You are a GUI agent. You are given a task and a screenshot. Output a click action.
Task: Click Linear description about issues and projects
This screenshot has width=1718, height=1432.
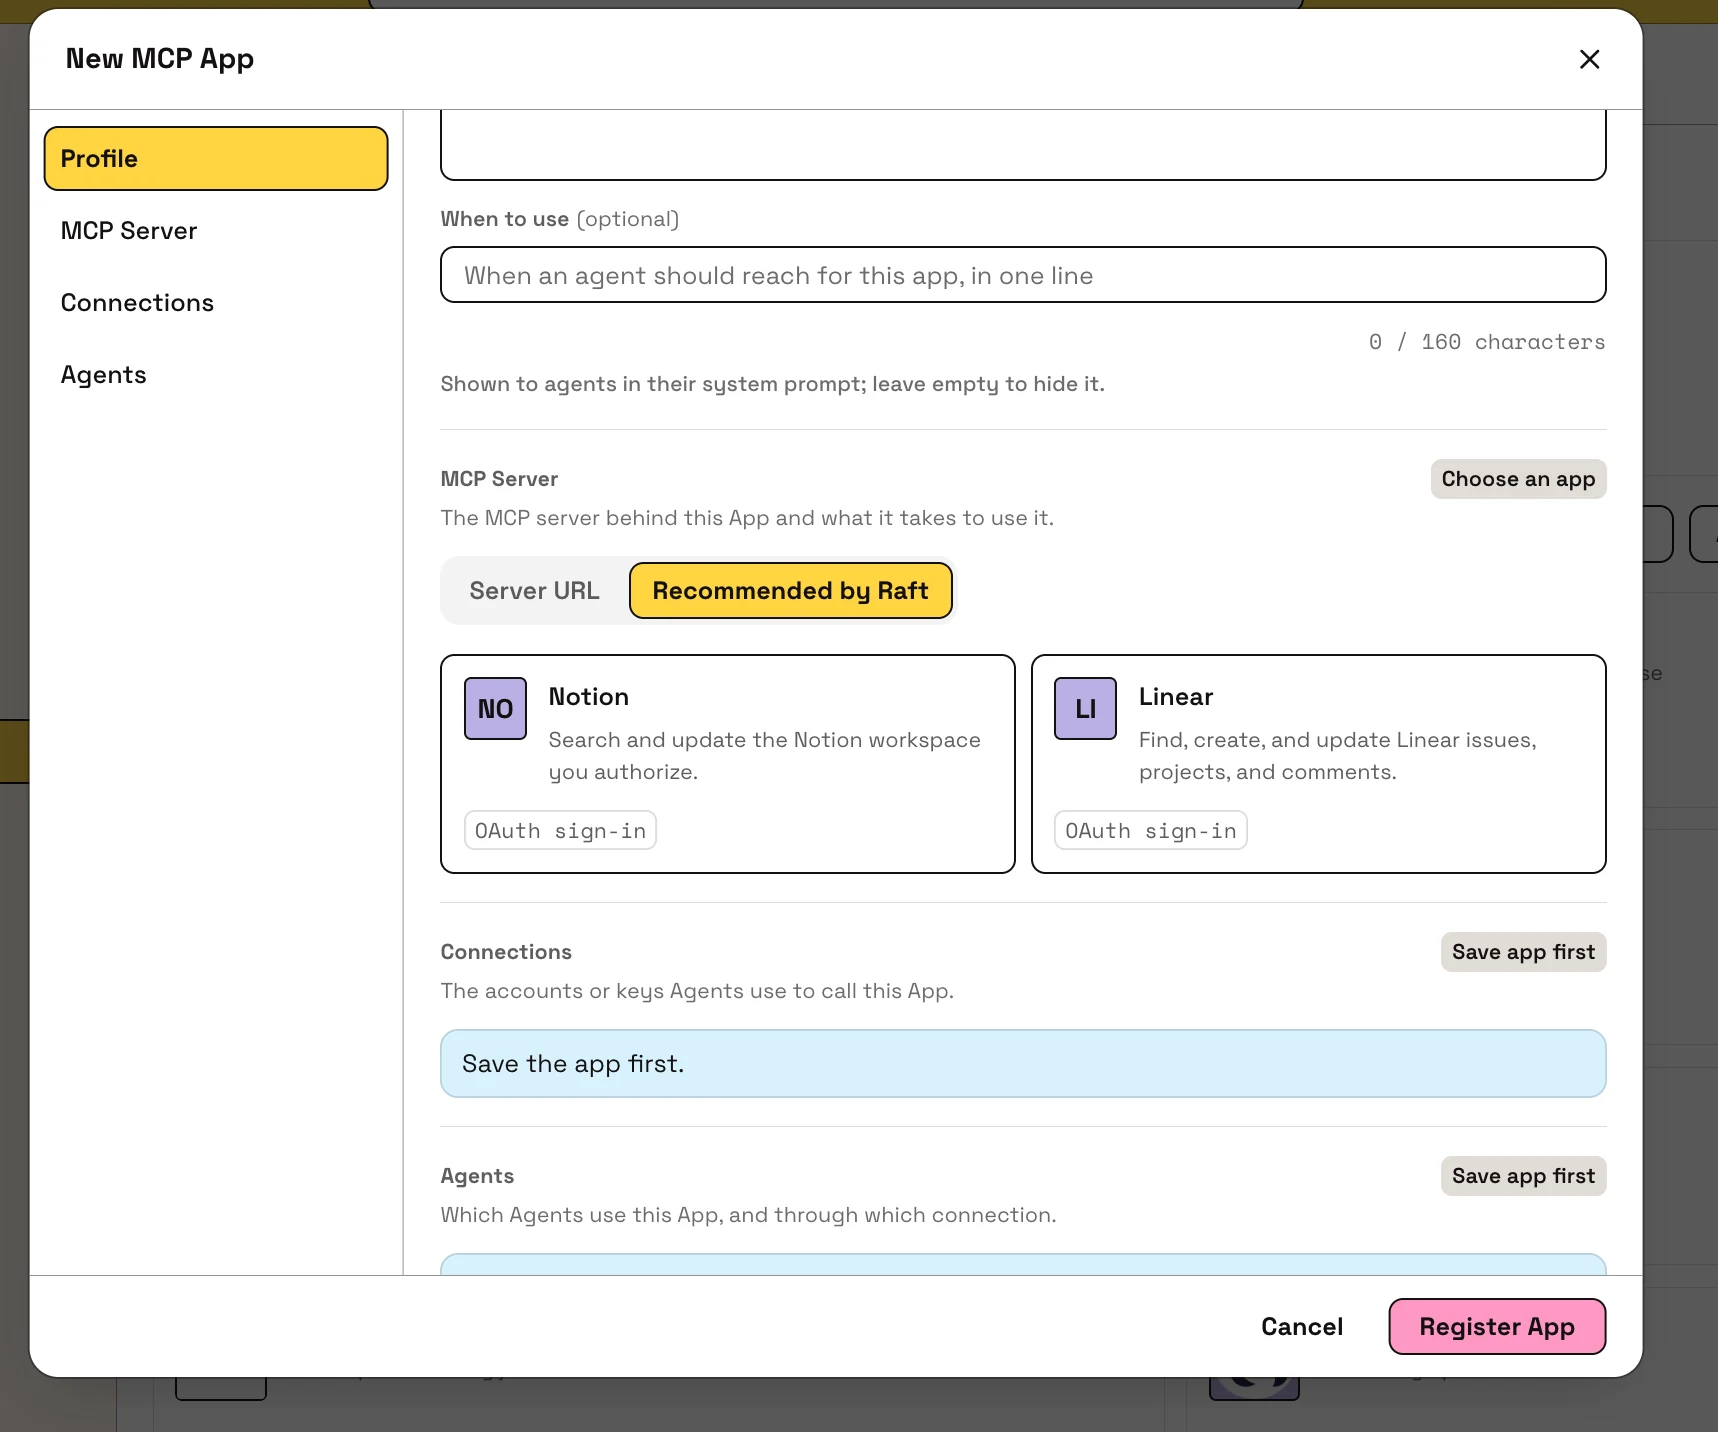[x=1337, y=756]
